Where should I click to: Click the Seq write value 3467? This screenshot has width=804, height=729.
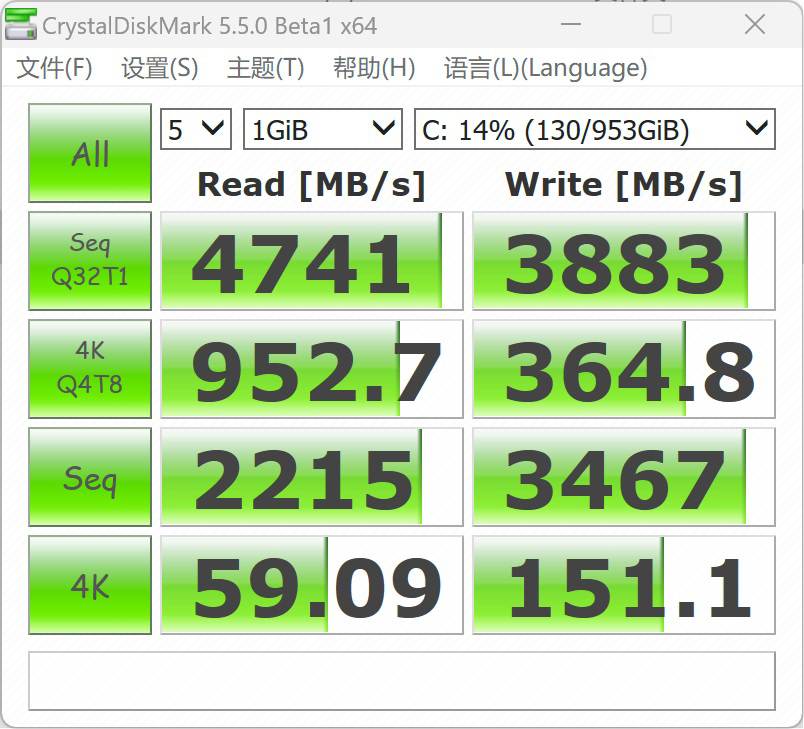[x=624, y=477]
